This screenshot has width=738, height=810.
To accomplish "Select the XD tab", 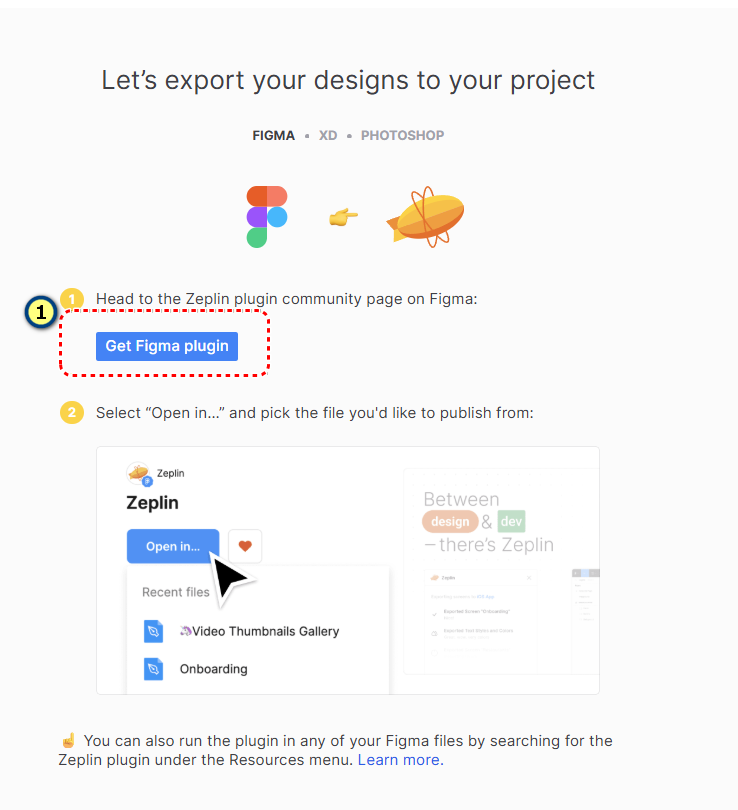I will point(328,135).
